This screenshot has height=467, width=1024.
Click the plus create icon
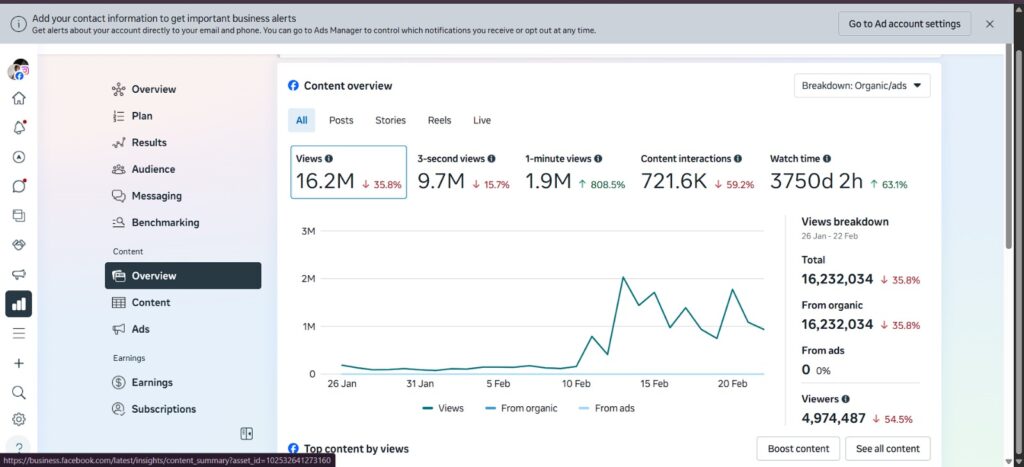(x=19, y=363)
